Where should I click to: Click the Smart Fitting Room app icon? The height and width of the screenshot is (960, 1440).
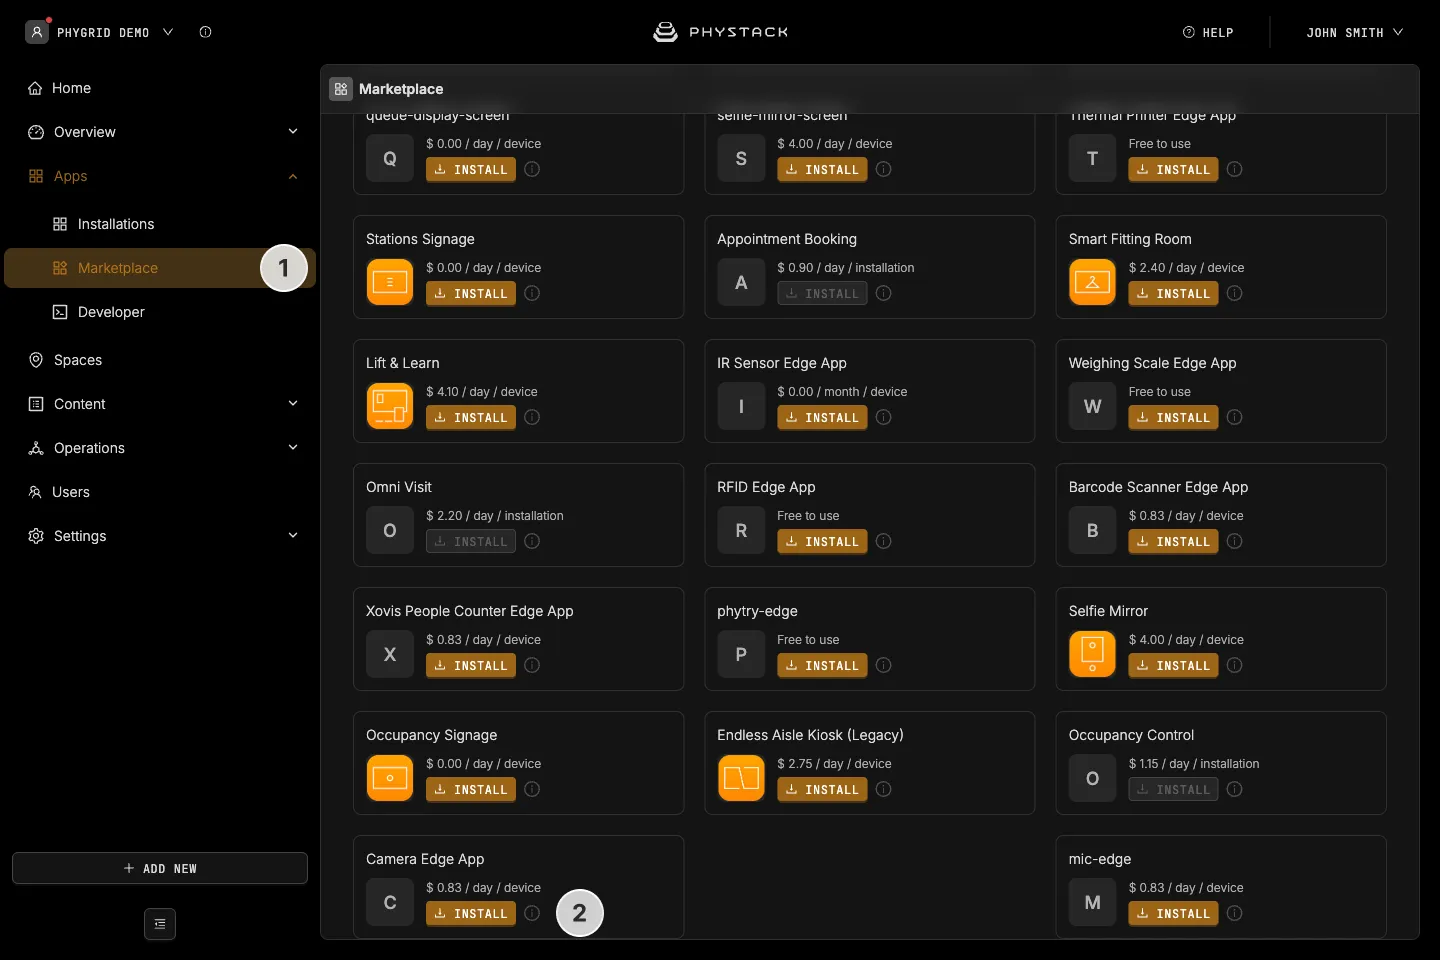click(x=1092, y=282)
